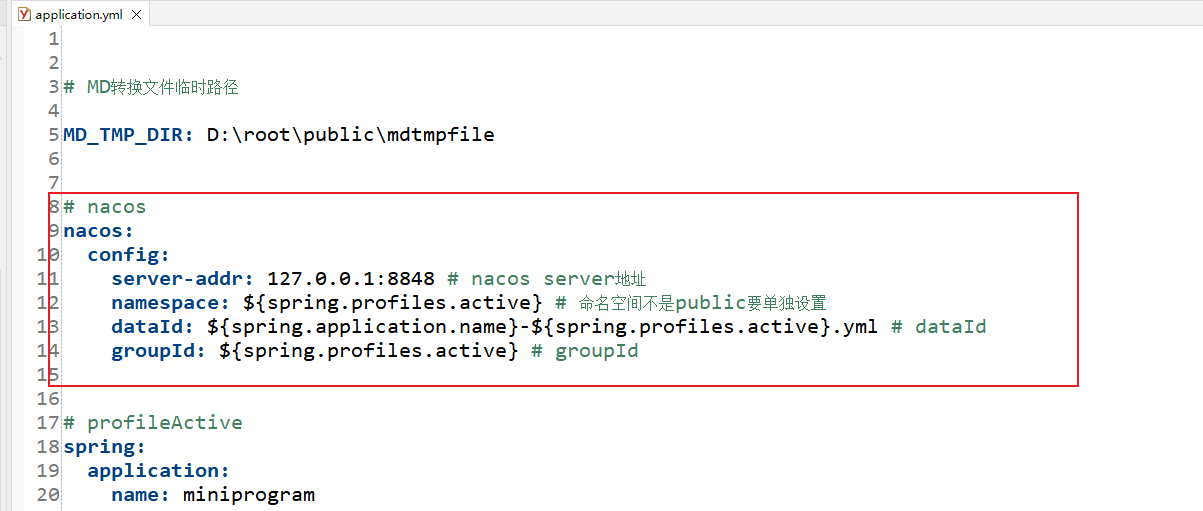Click the 'dataId:' key on line 13
Viewport: 1203px width, 511px height.
pyautogui.click(x=152, y=326)
